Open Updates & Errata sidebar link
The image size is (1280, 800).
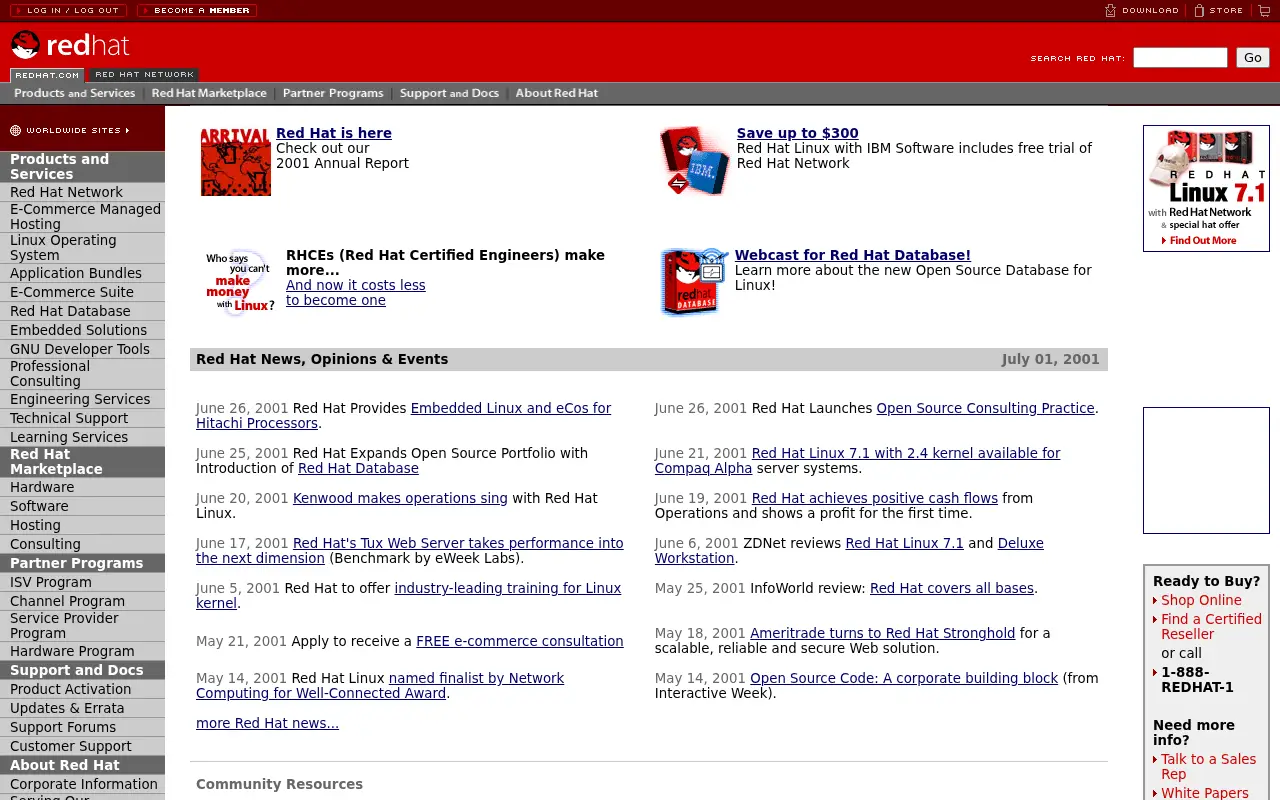67,708
